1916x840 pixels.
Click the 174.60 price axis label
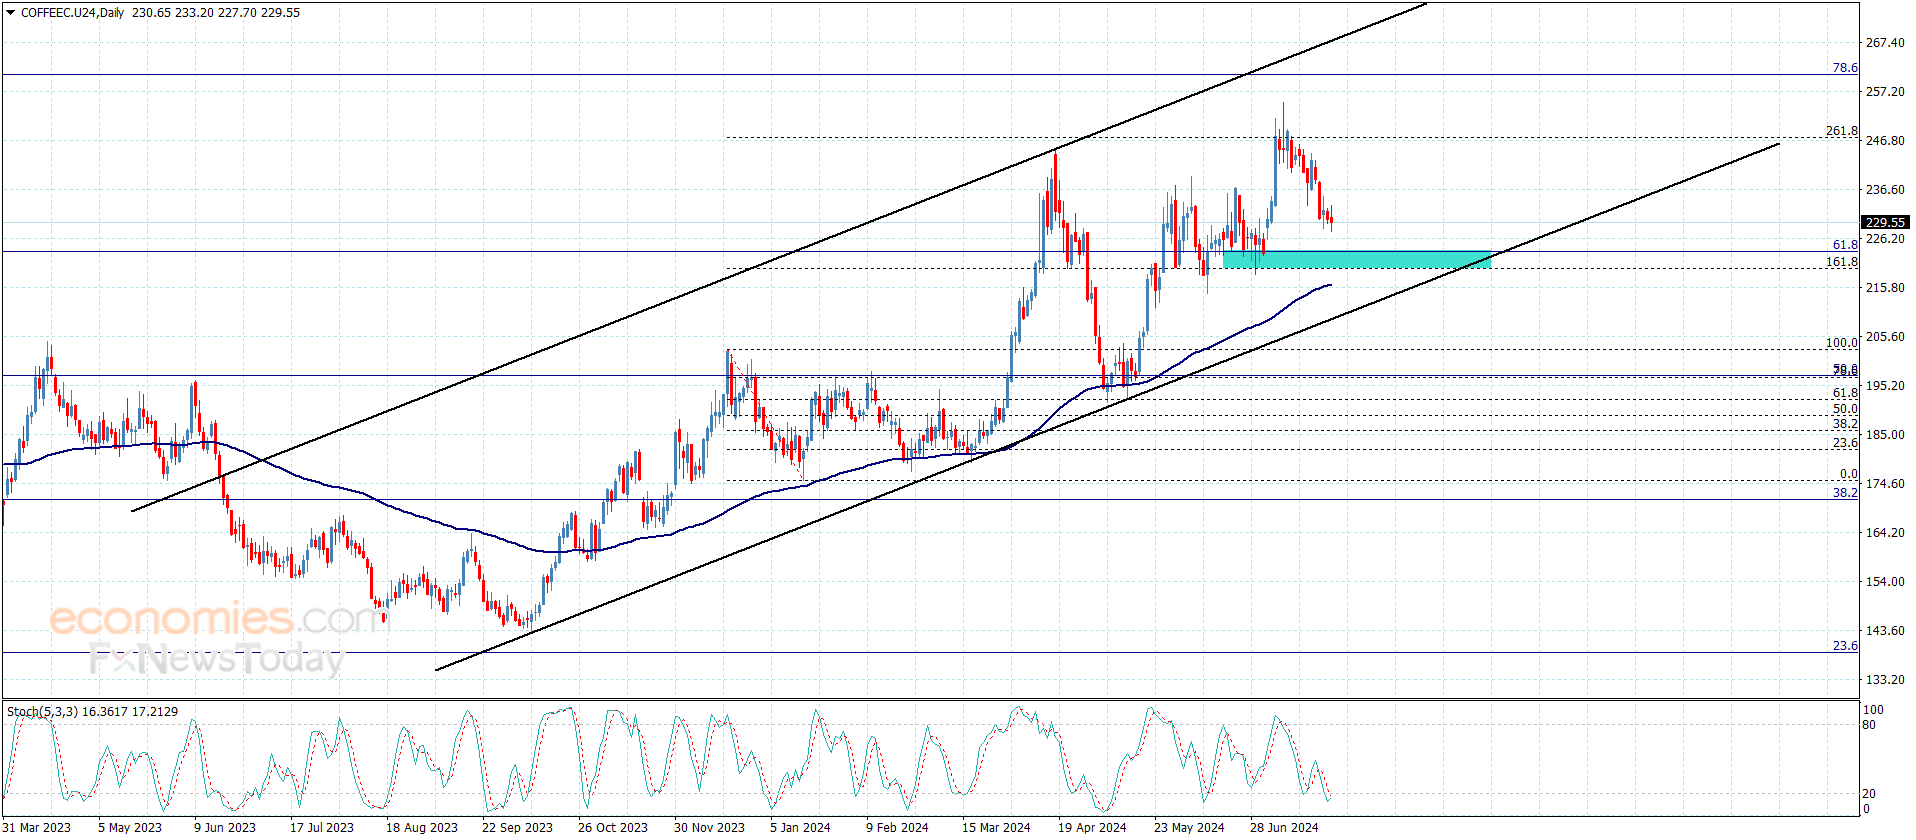coord(1885,484)
